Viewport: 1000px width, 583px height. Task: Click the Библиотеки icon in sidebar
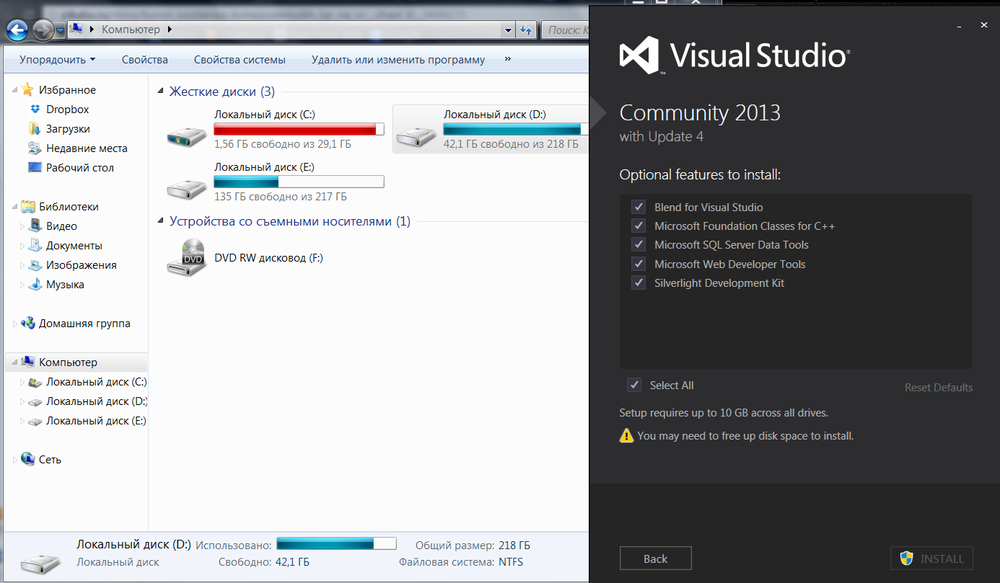click(27, 206)
